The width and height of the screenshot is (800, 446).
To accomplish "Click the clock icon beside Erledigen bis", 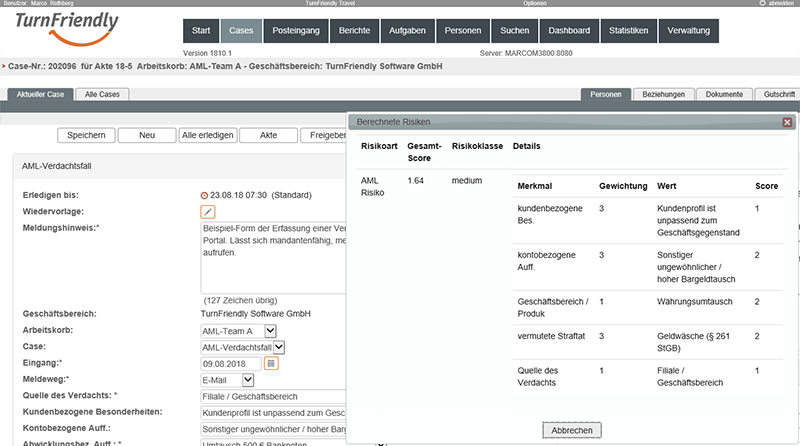I will [x=204, y=195].
